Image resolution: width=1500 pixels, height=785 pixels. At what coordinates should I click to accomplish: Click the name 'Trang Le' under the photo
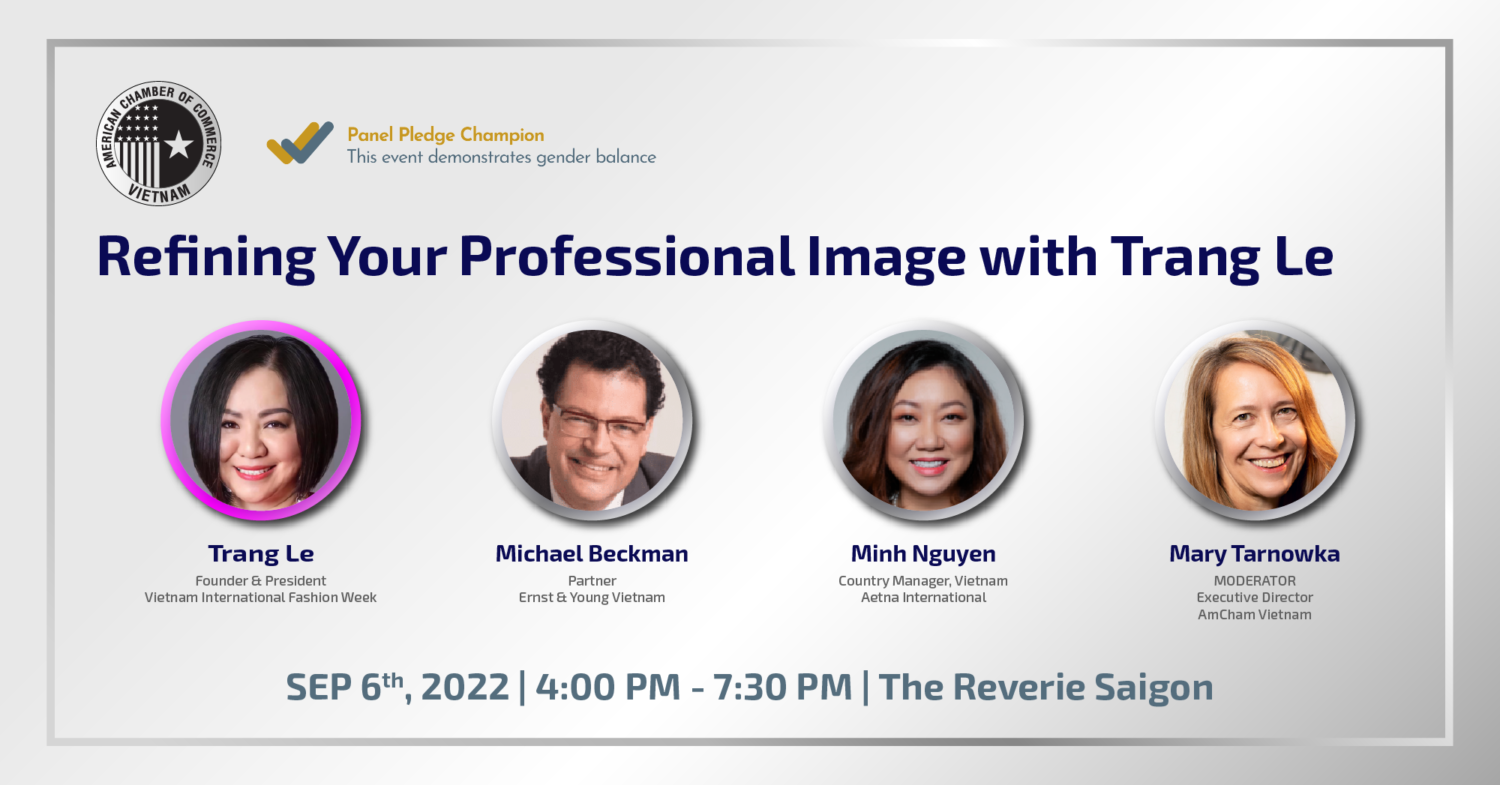pos(261,554)
